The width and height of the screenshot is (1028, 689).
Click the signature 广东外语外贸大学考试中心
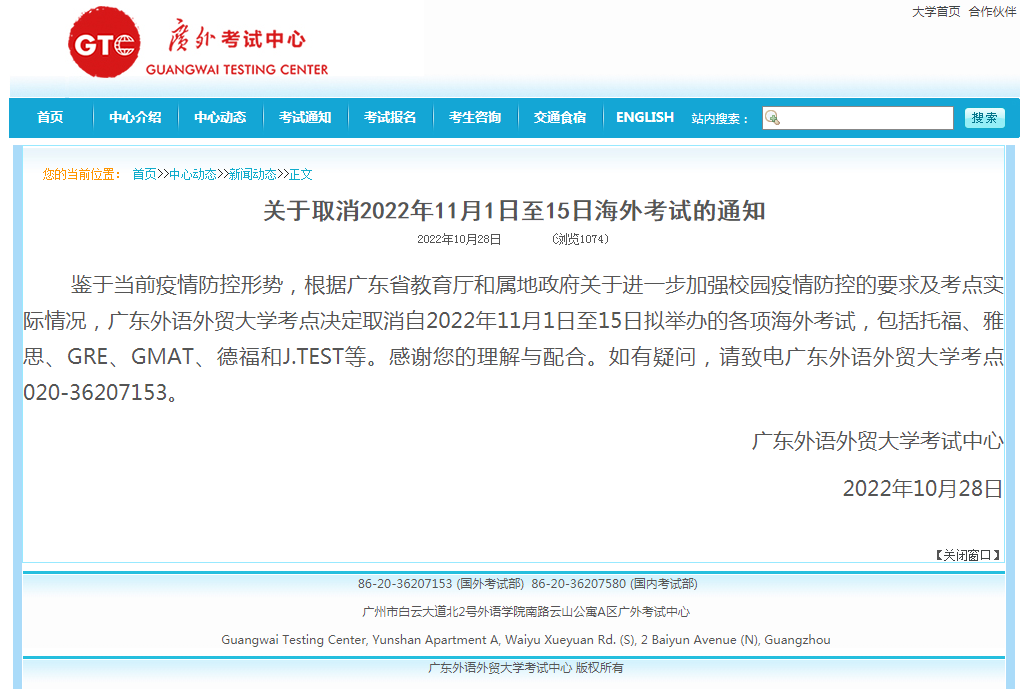click(877, 441)
